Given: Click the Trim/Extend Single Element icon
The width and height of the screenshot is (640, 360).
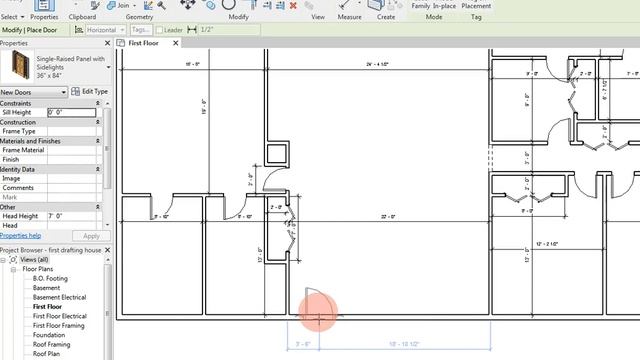Looking at the screenshot, I should 267,5.
